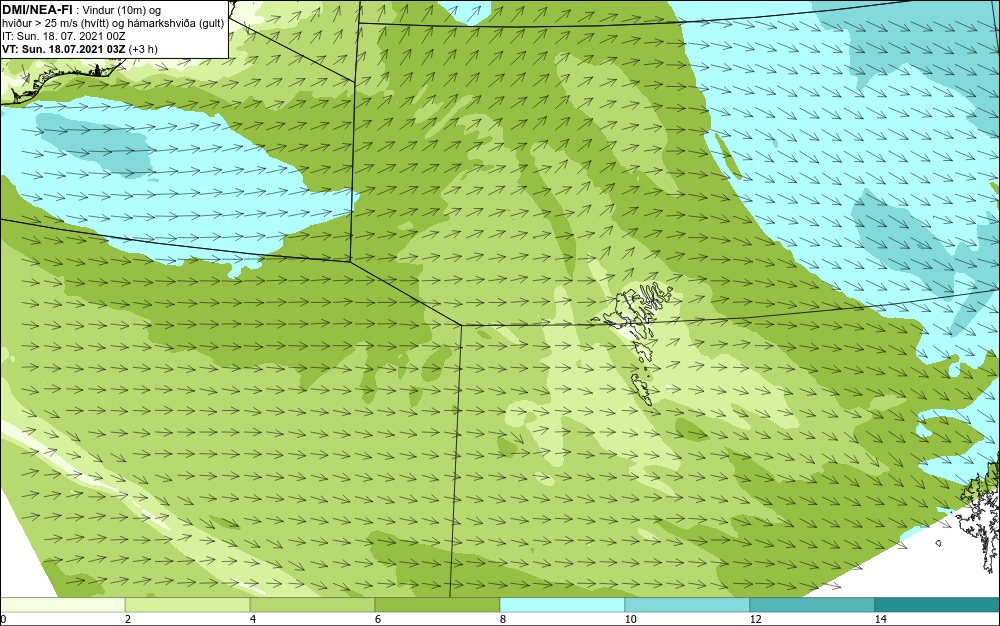Select the 0–2 m/s pale yellow legend swatch
Image resolution: width=1000 pixels, height=626 pixels.
coord(62,604)
